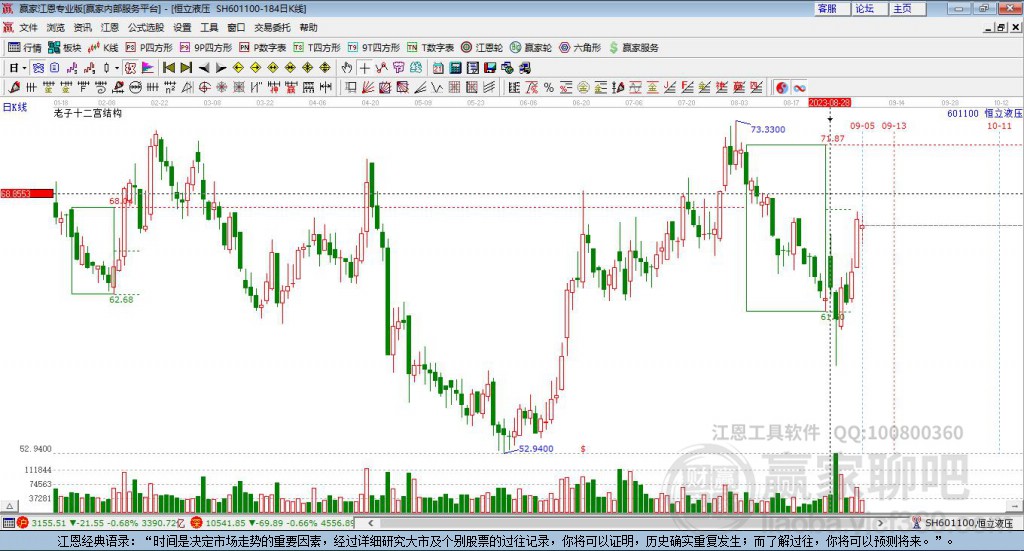Click the 主页 button in title bar
Viewport: 1024px width, 551px height.
click(x=908, y=8)
